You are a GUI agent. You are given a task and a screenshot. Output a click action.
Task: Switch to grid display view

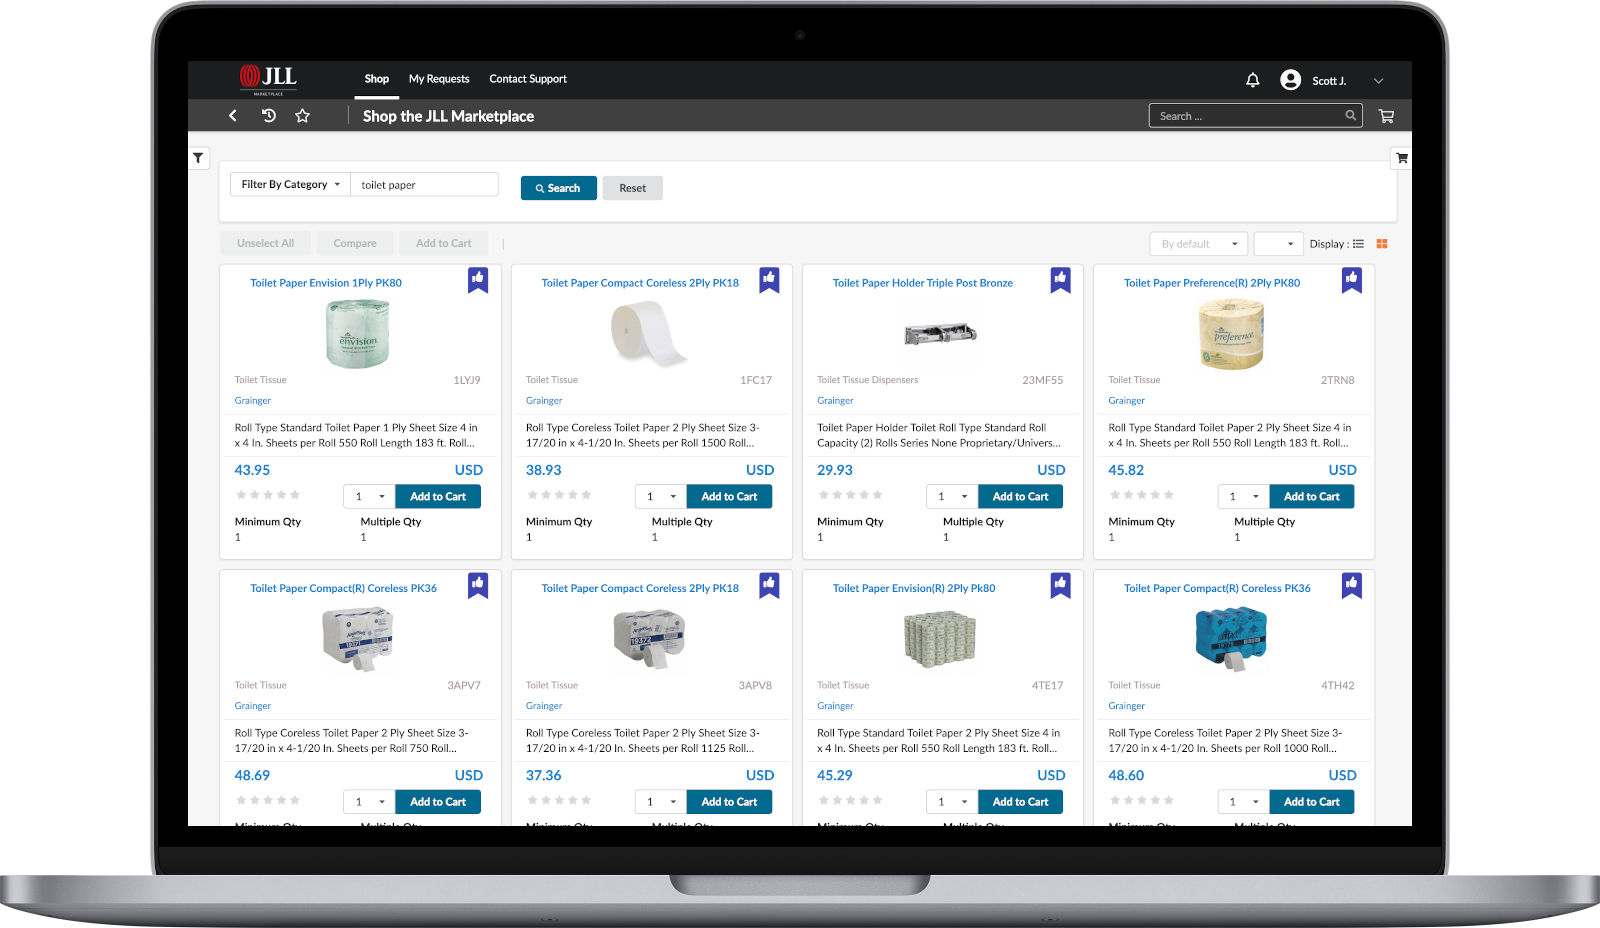tap(1382, 244)
